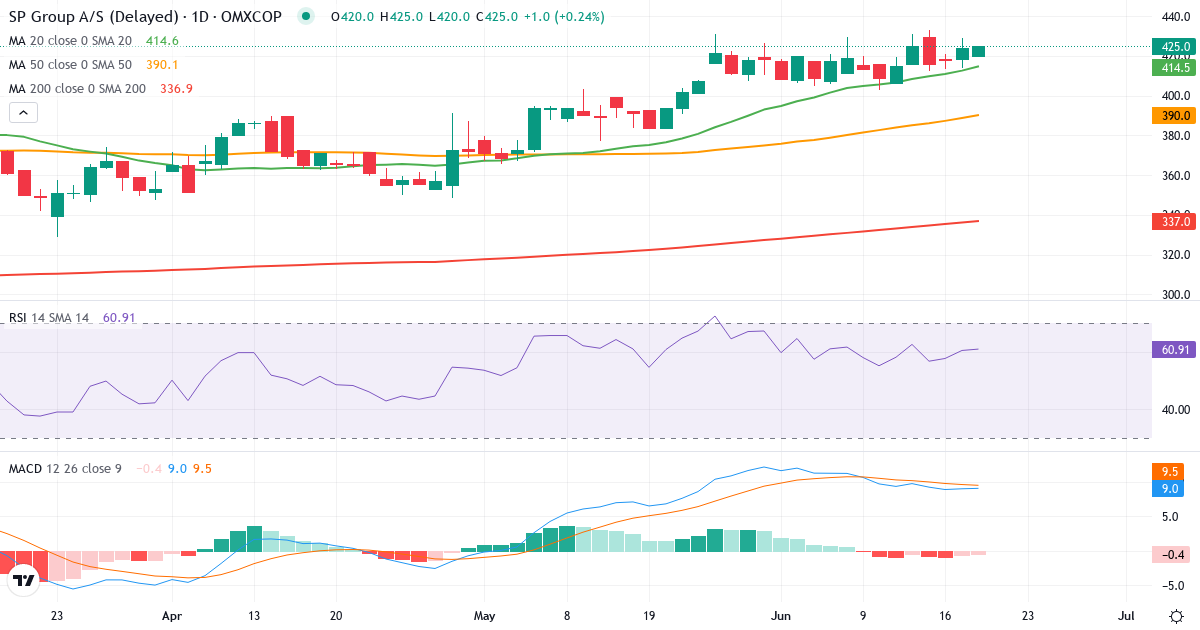Screen dimensions: 1200x630
Task: Click the change value +1.0 (+0.24%)
Action: point(563,17)
